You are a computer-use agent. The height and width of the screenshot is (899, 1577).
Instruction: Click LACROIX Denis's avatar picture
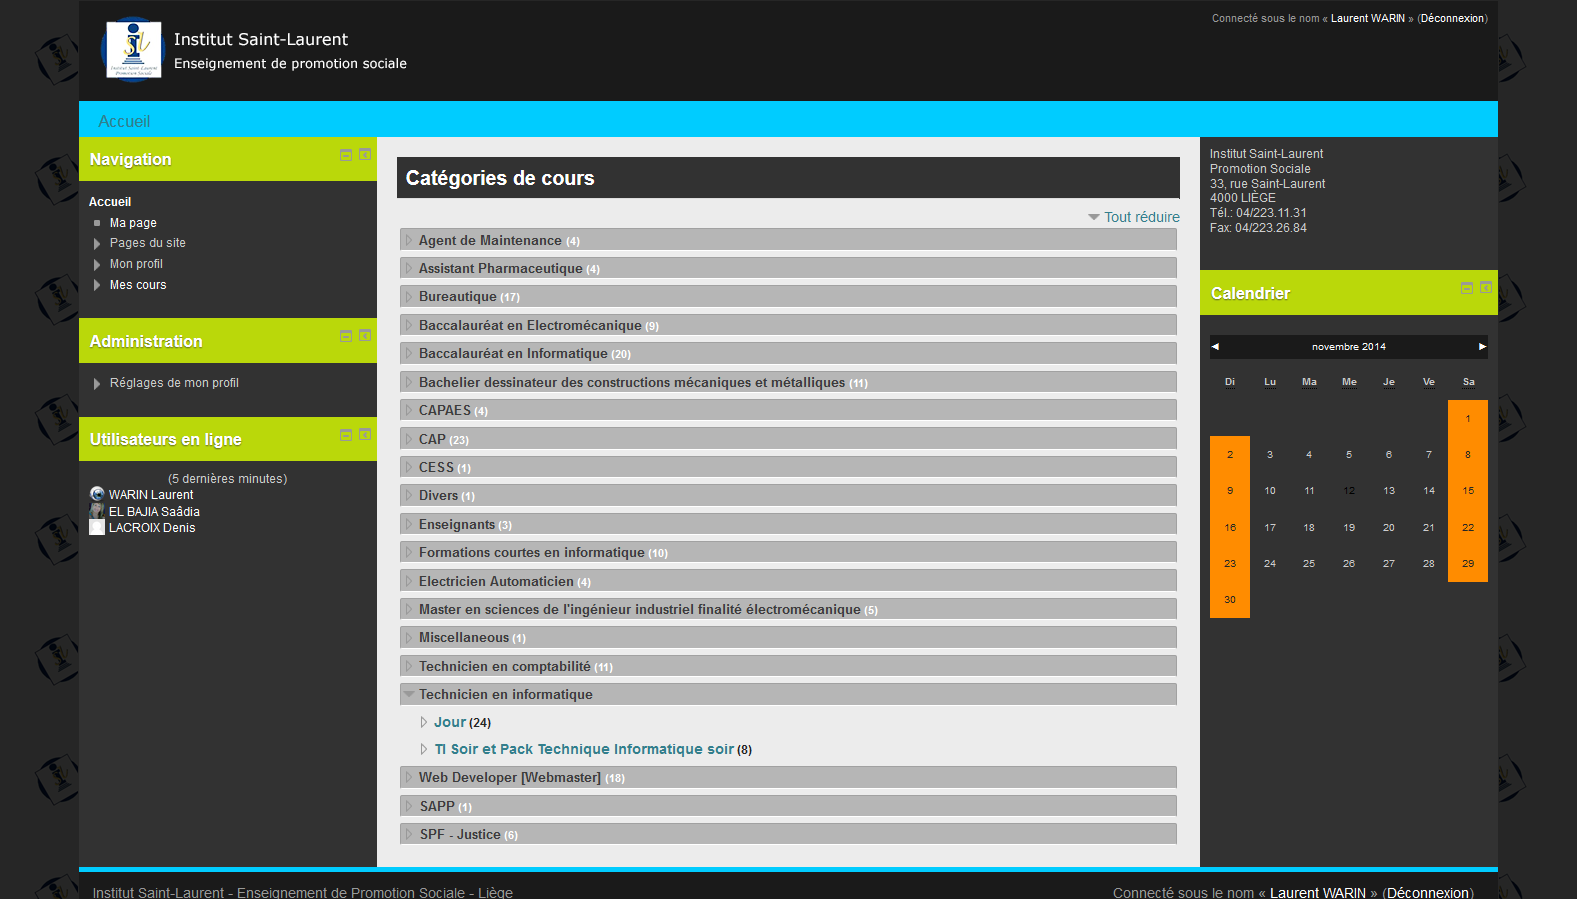pyautogui.click(x=97, y=527)
